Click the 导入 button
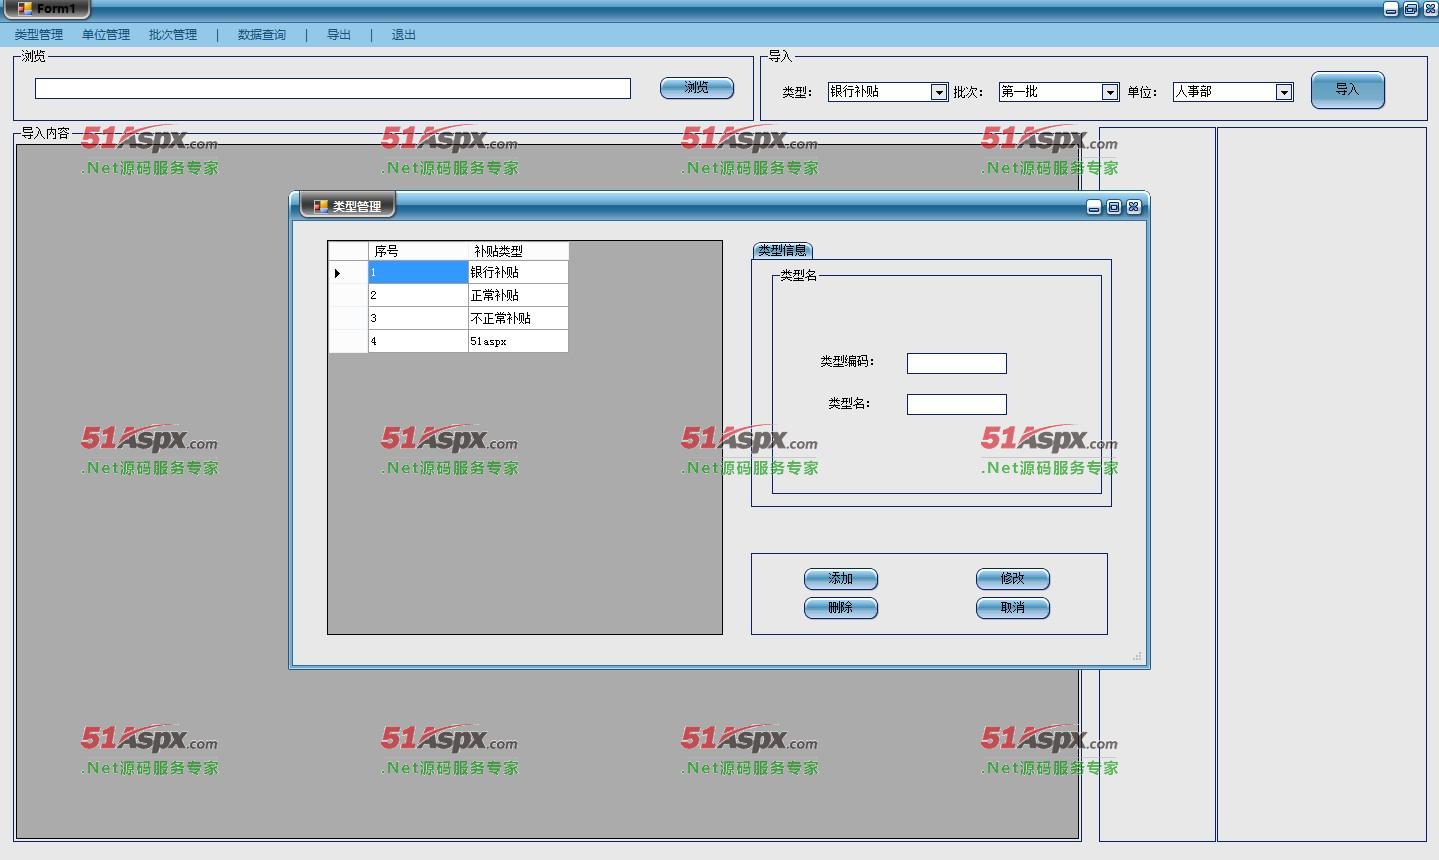This screenshot has height=860, width=1439. pyautogui.click(x=1347, y=90)
